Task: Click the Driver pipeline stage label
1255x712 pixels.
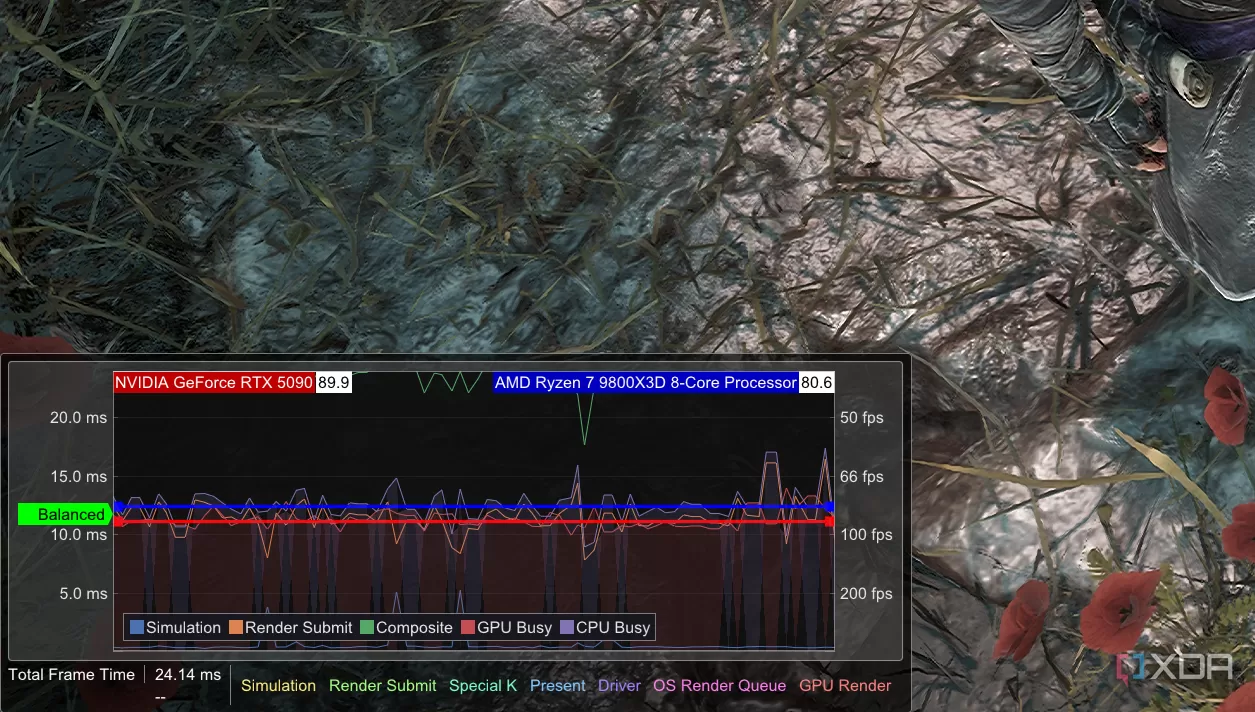Action: [x=619, y=685]
